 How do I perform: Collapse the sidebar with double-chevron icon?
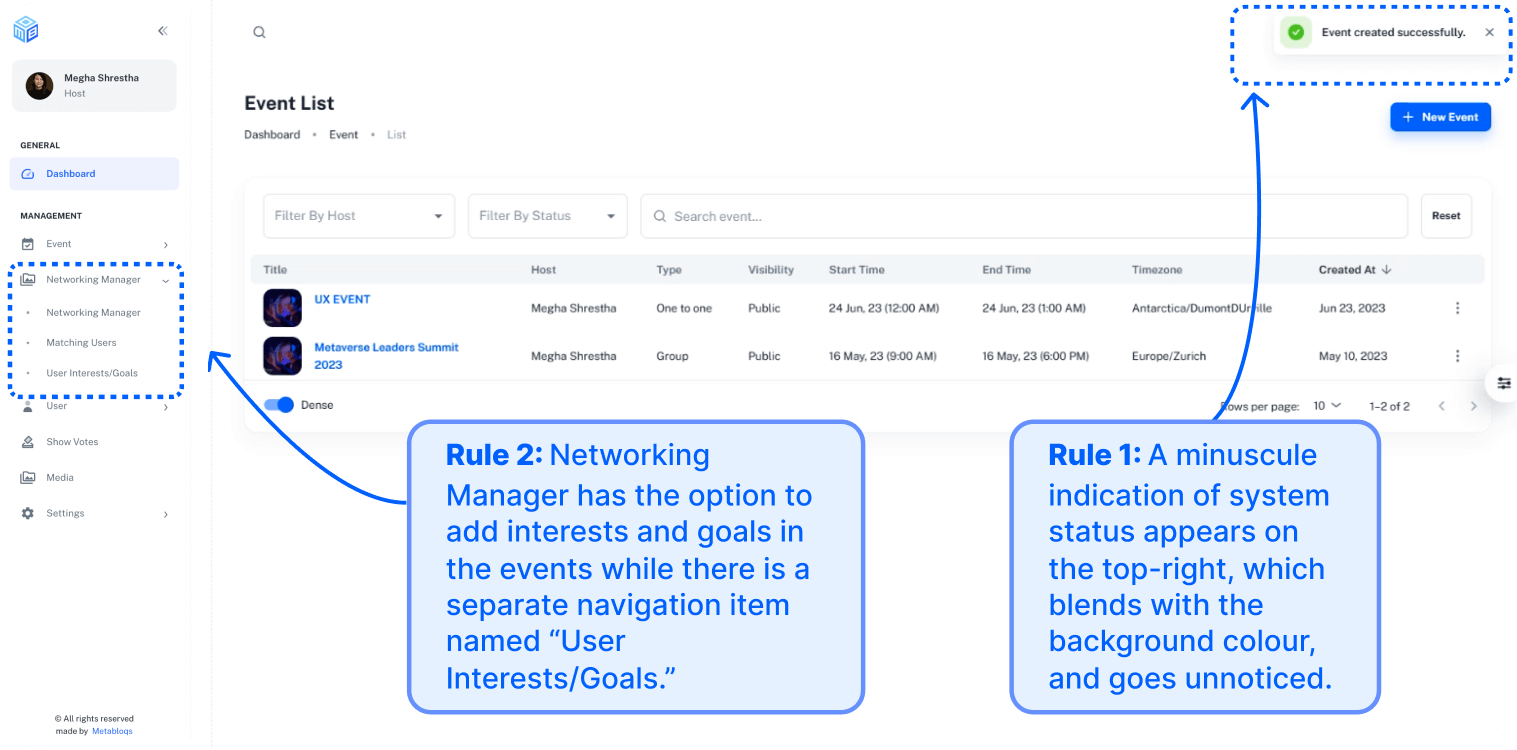(163, 31)
